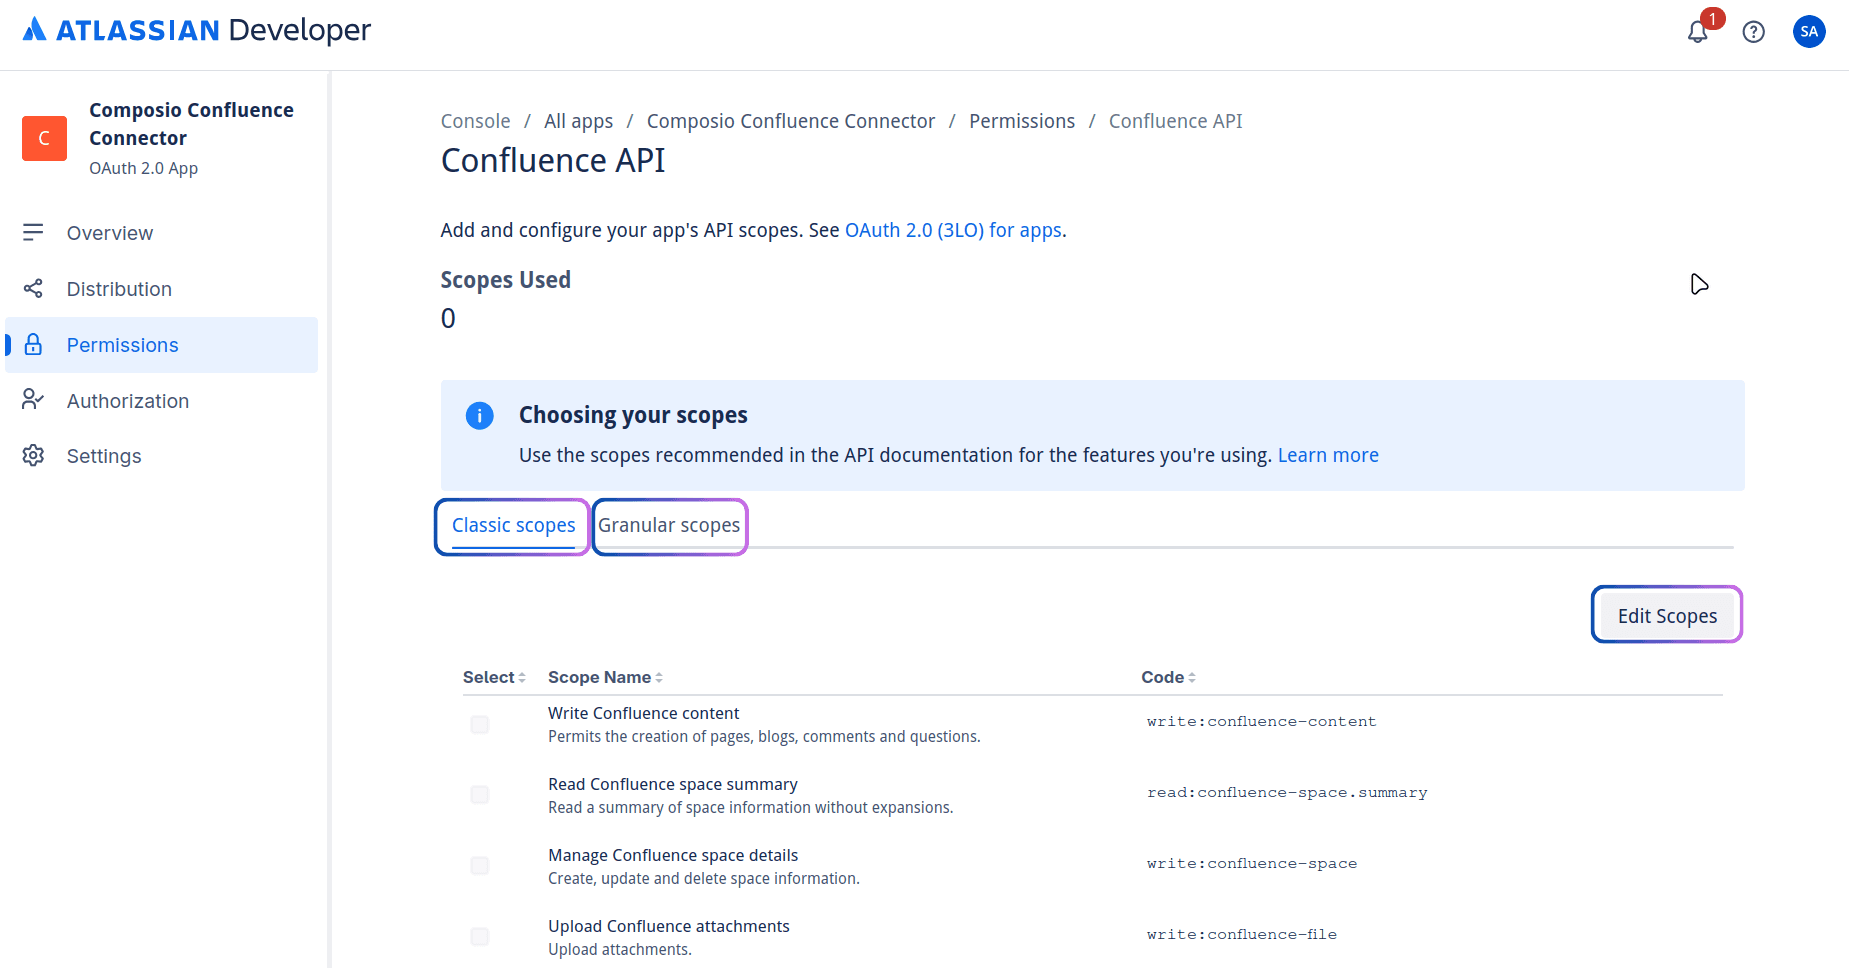Screen dimensions: 1849x968
Task: Sort by the Code column
Action: 1168,677
